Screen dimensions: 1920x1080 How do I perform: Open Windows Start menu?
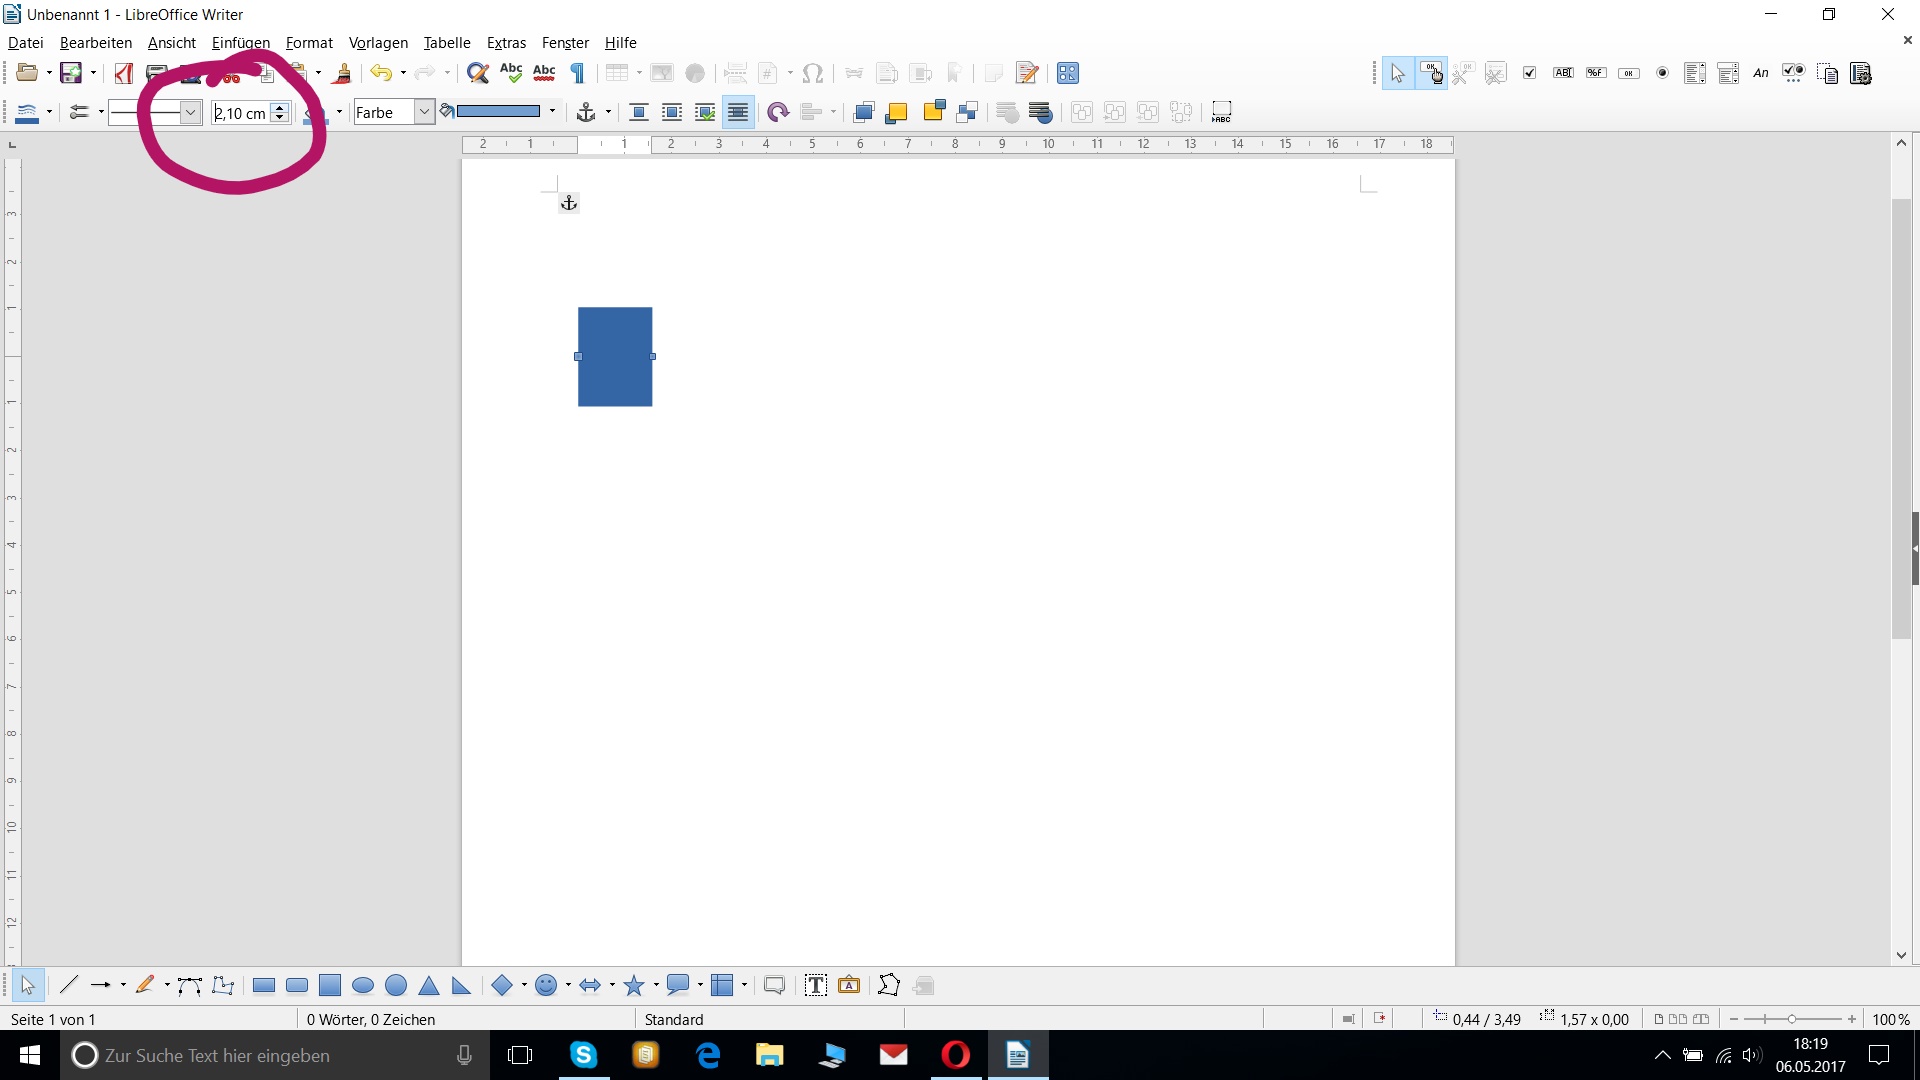point(29,1055)
